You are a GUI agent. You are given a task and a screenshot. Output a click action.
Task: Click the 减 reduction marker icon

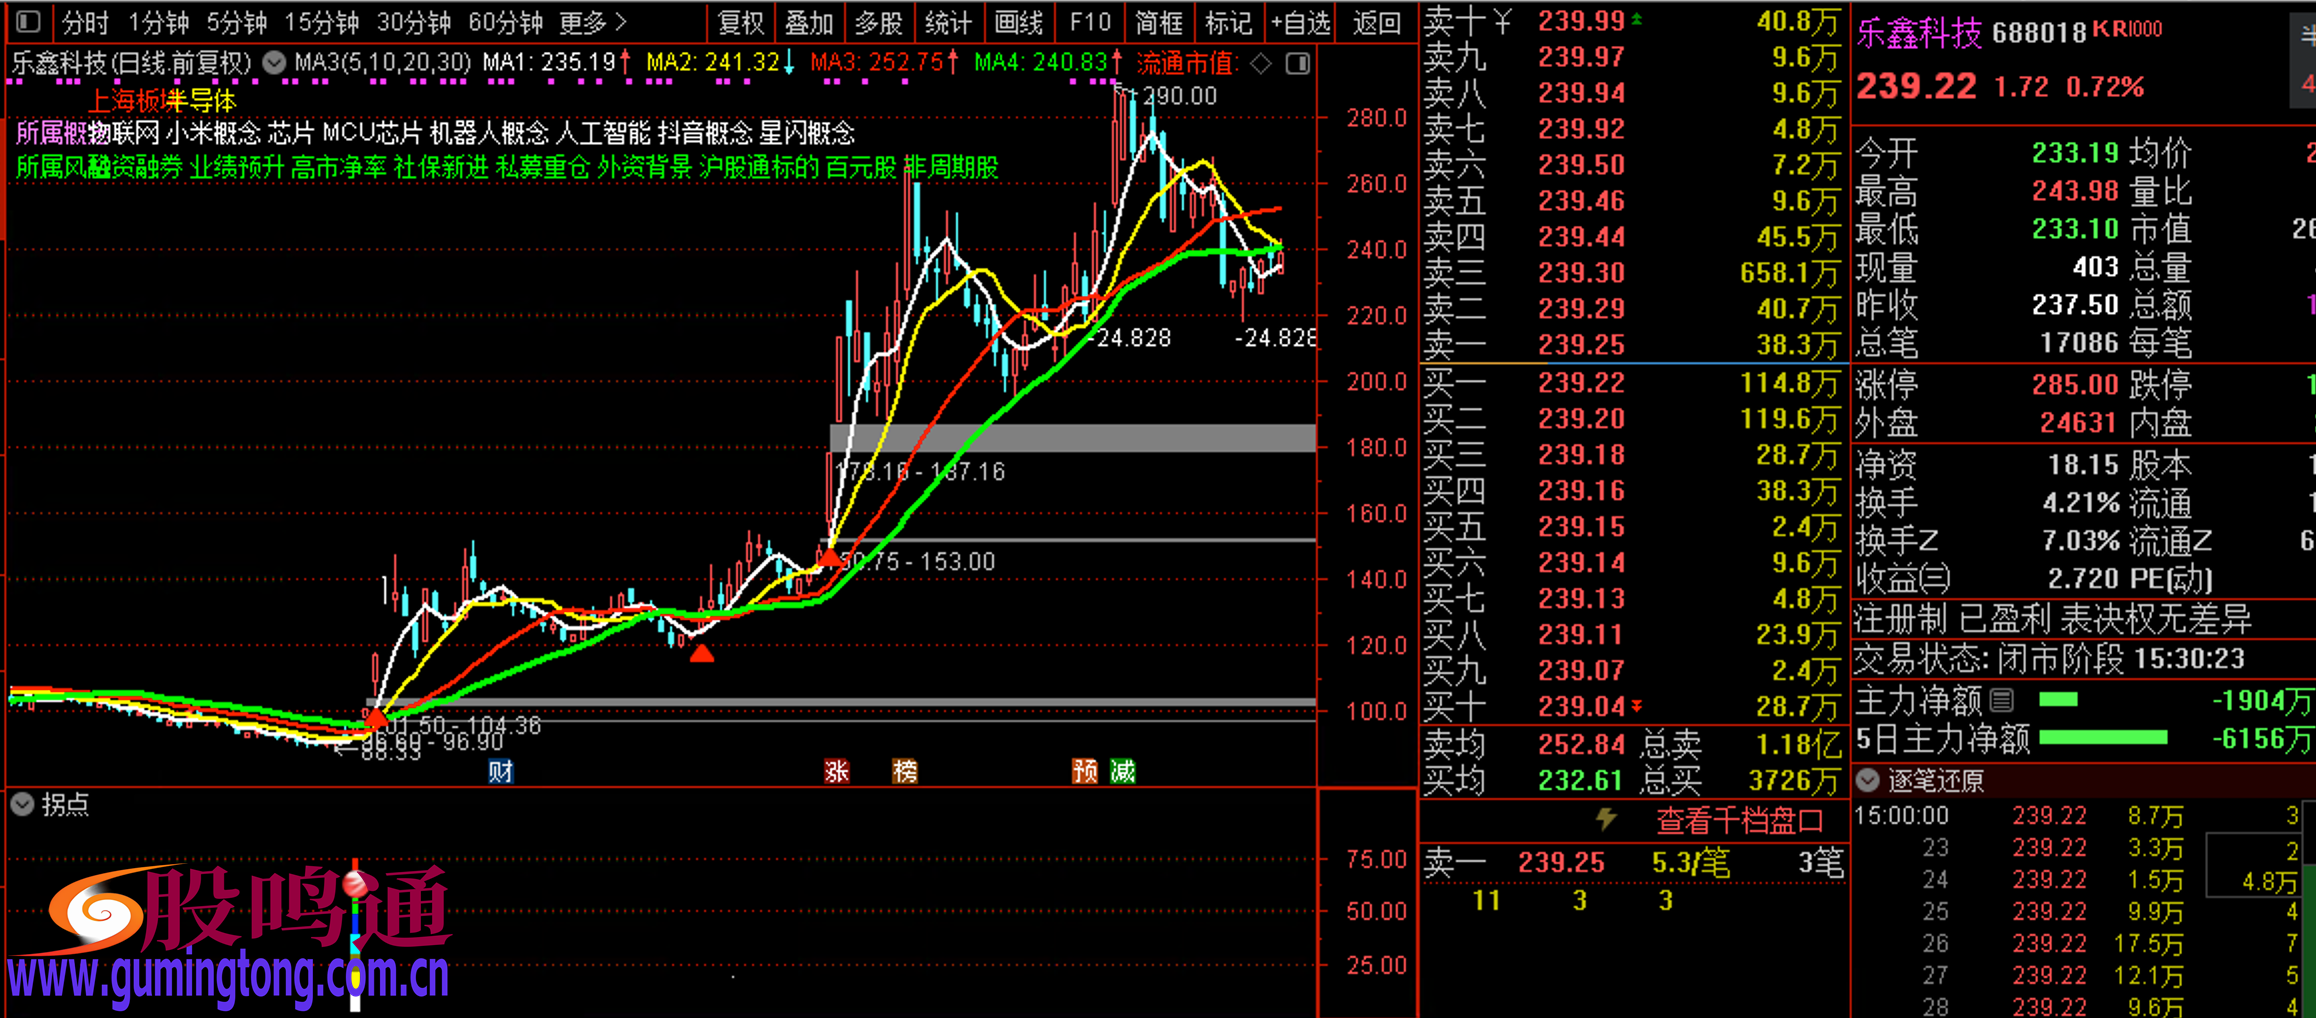coord(1123,771)
